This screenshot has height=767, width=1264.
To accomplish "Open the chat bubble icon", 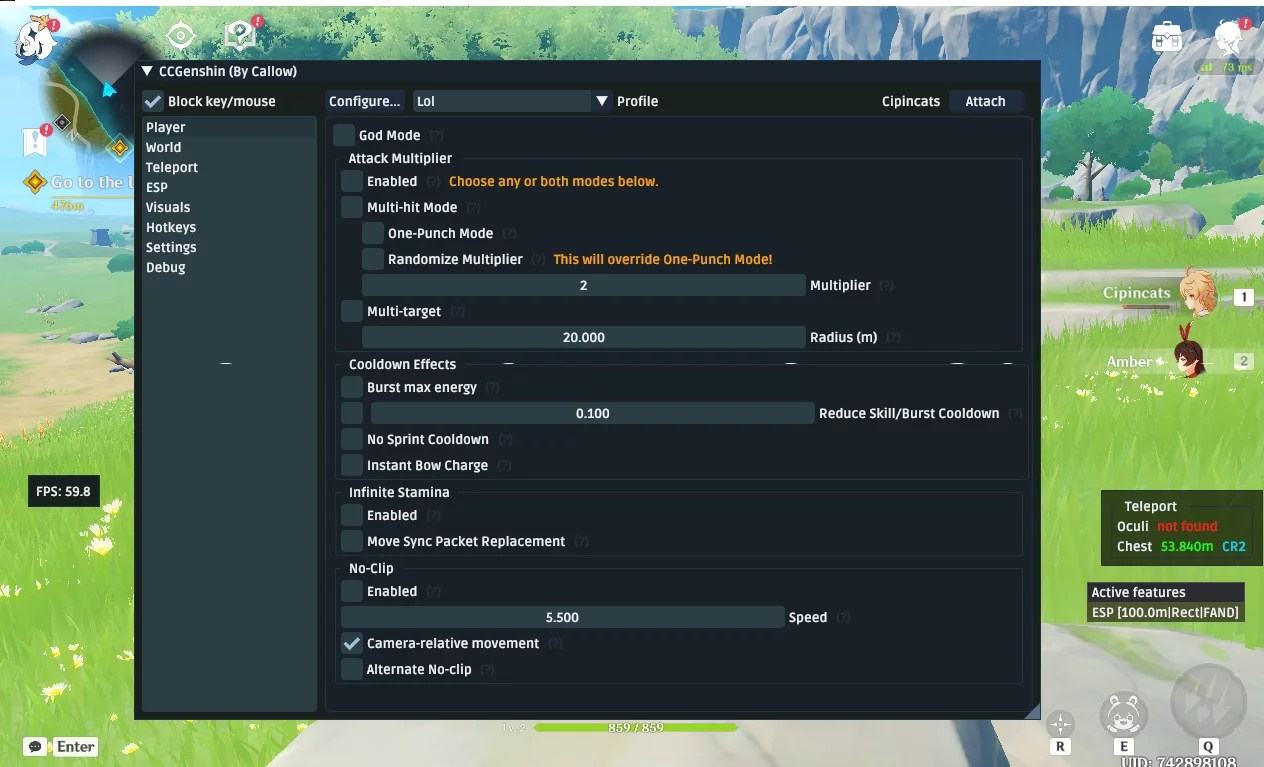I will [x=36, y=747].
